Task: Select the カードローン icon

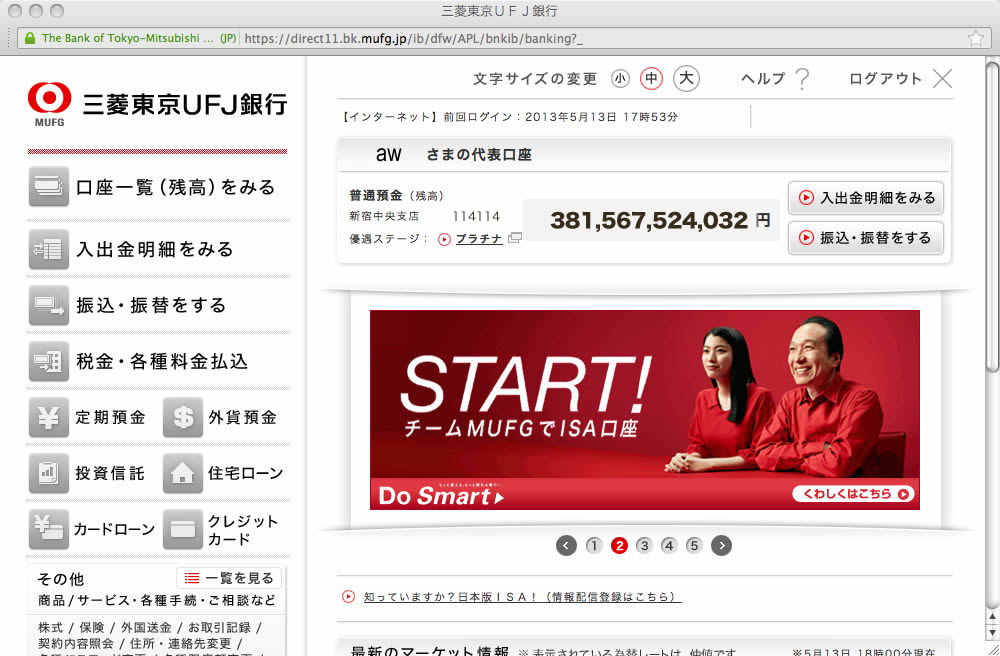Action: [48, 529]
